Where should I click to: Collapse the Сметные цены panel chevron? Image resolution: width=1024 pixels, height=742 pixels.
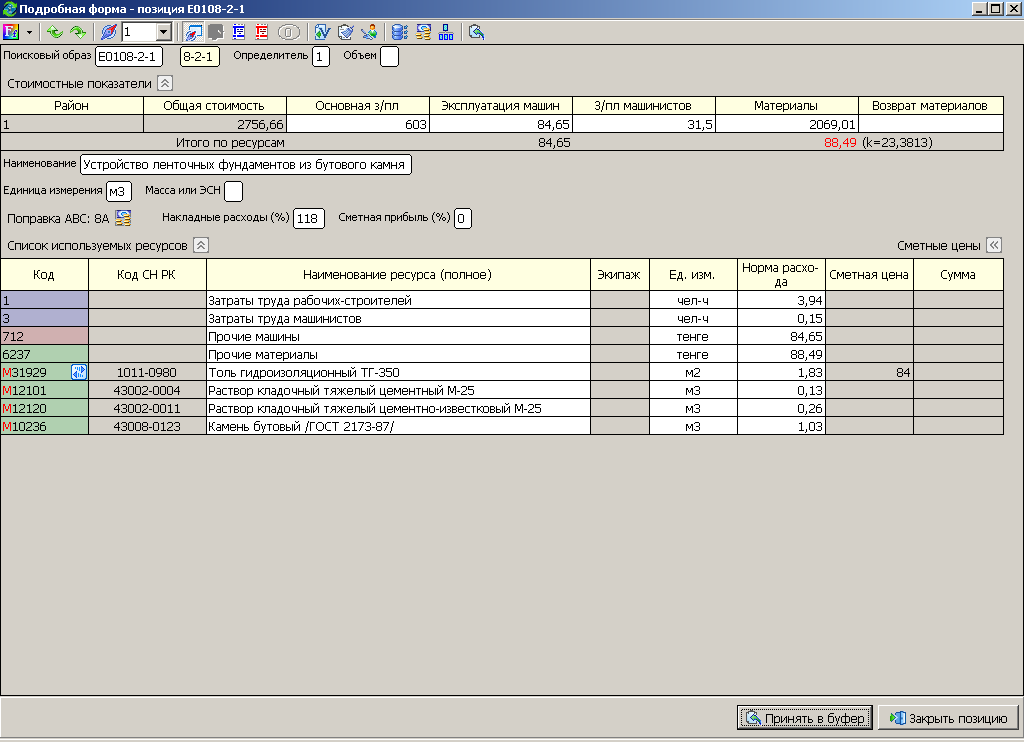pos(994,245)
